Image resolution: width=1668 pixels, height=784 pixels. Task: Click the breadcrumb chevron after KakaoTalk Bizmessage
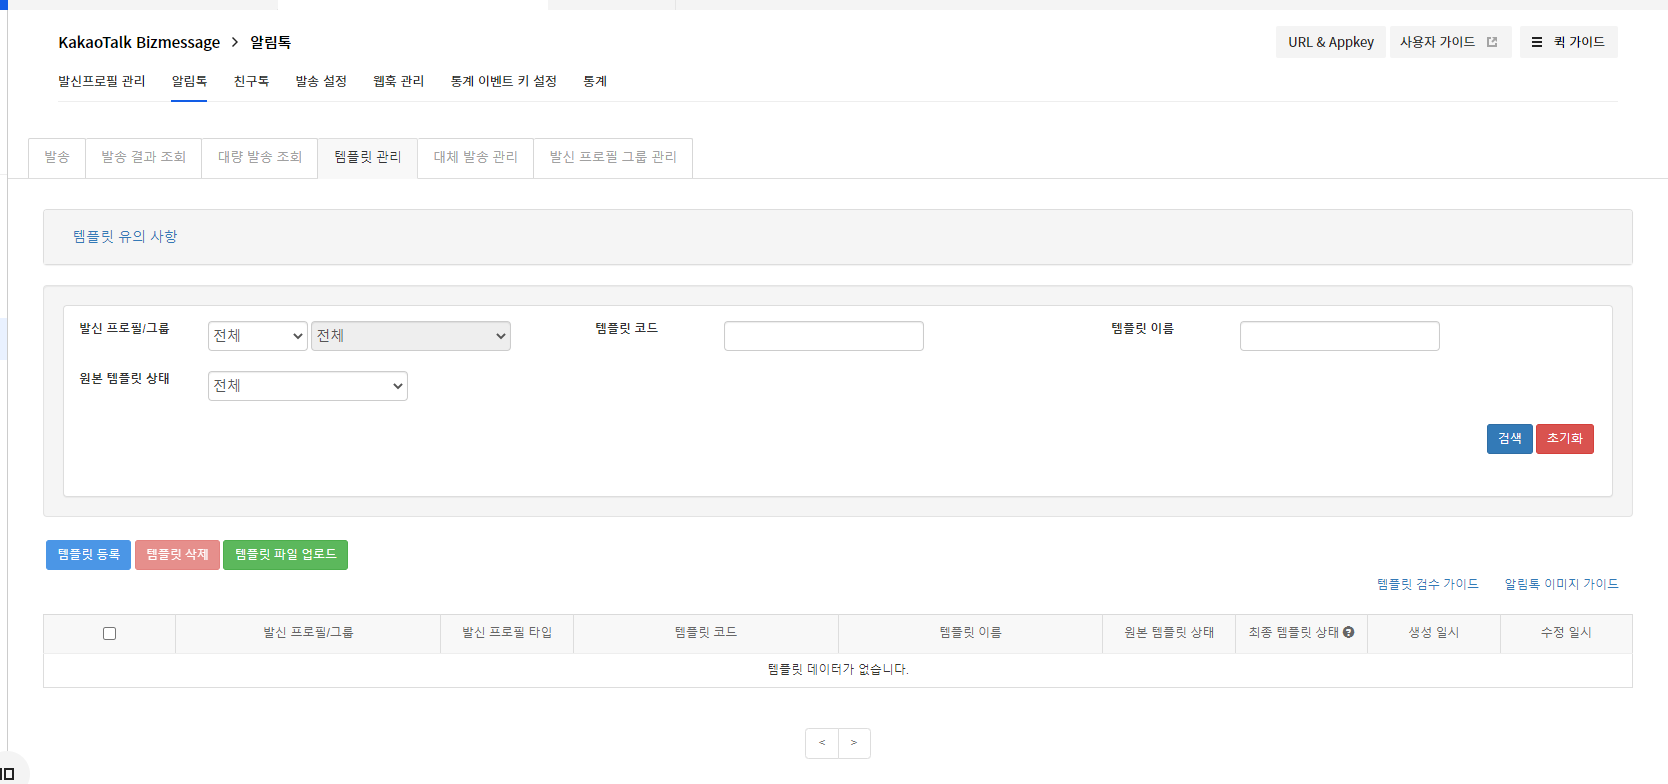pos(235,42)
